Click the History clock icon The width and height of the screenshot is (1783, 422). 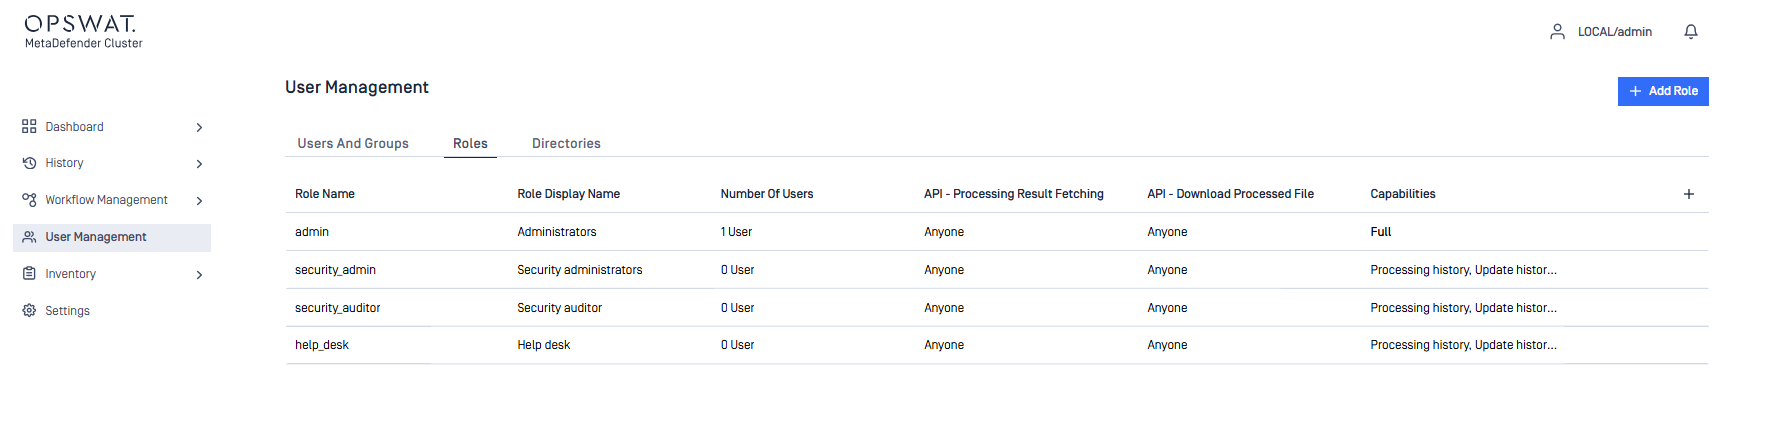[x=29, y=163]
